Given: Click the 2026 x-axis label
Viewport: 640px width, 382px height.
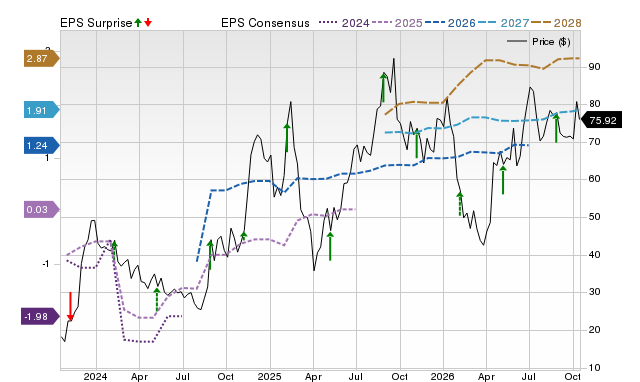Looking at the screenshot, I should [443, 376].
